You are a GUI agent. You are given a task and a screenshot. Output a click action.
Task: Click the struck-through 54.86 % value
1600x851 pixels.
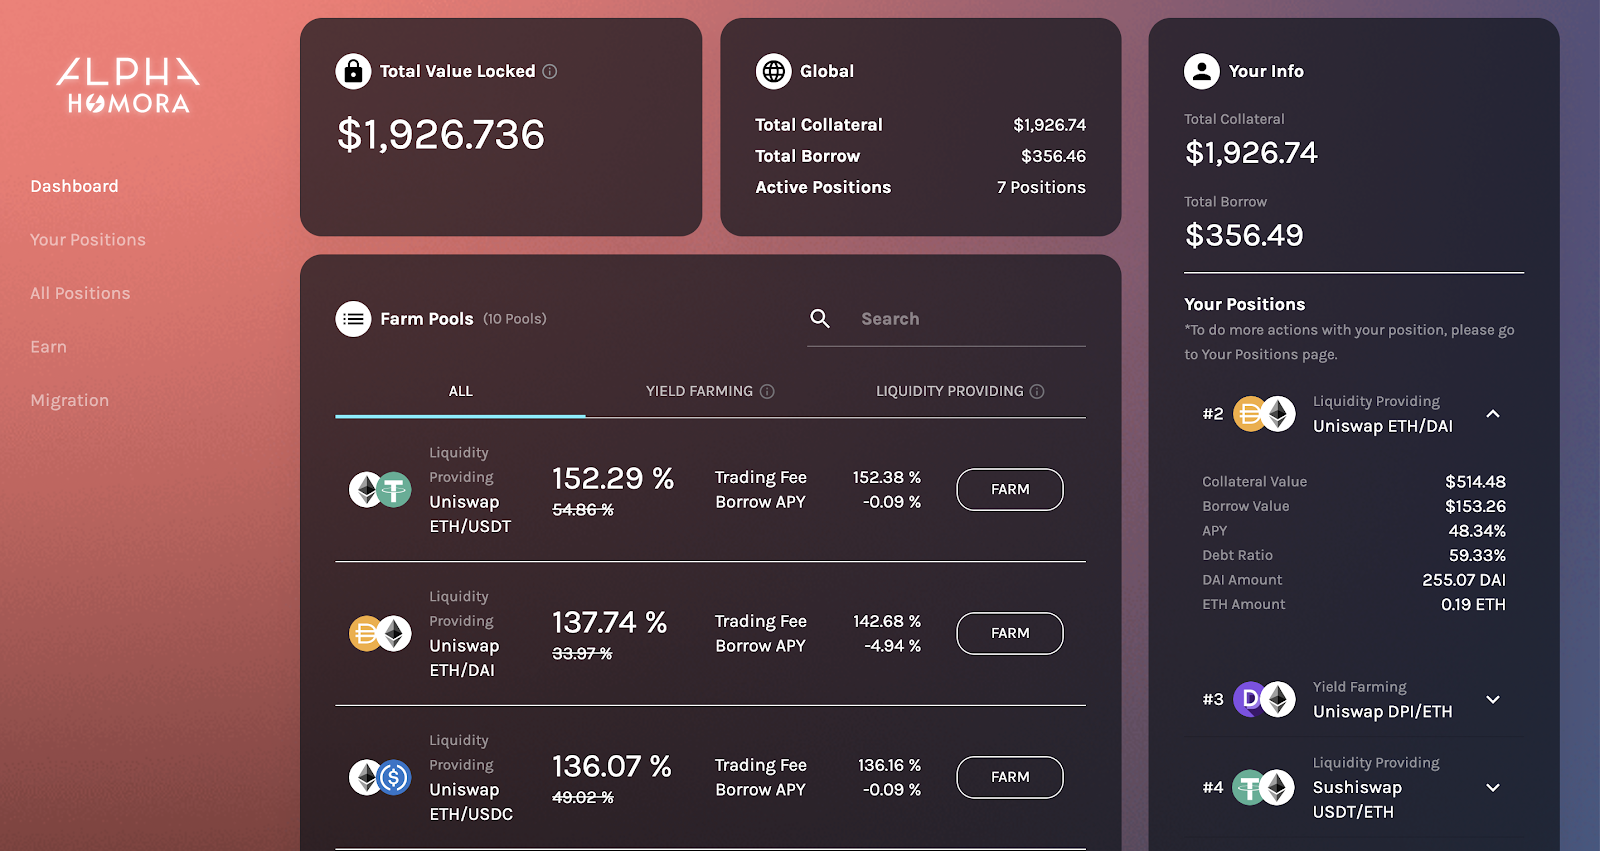[x=583, y=510]
